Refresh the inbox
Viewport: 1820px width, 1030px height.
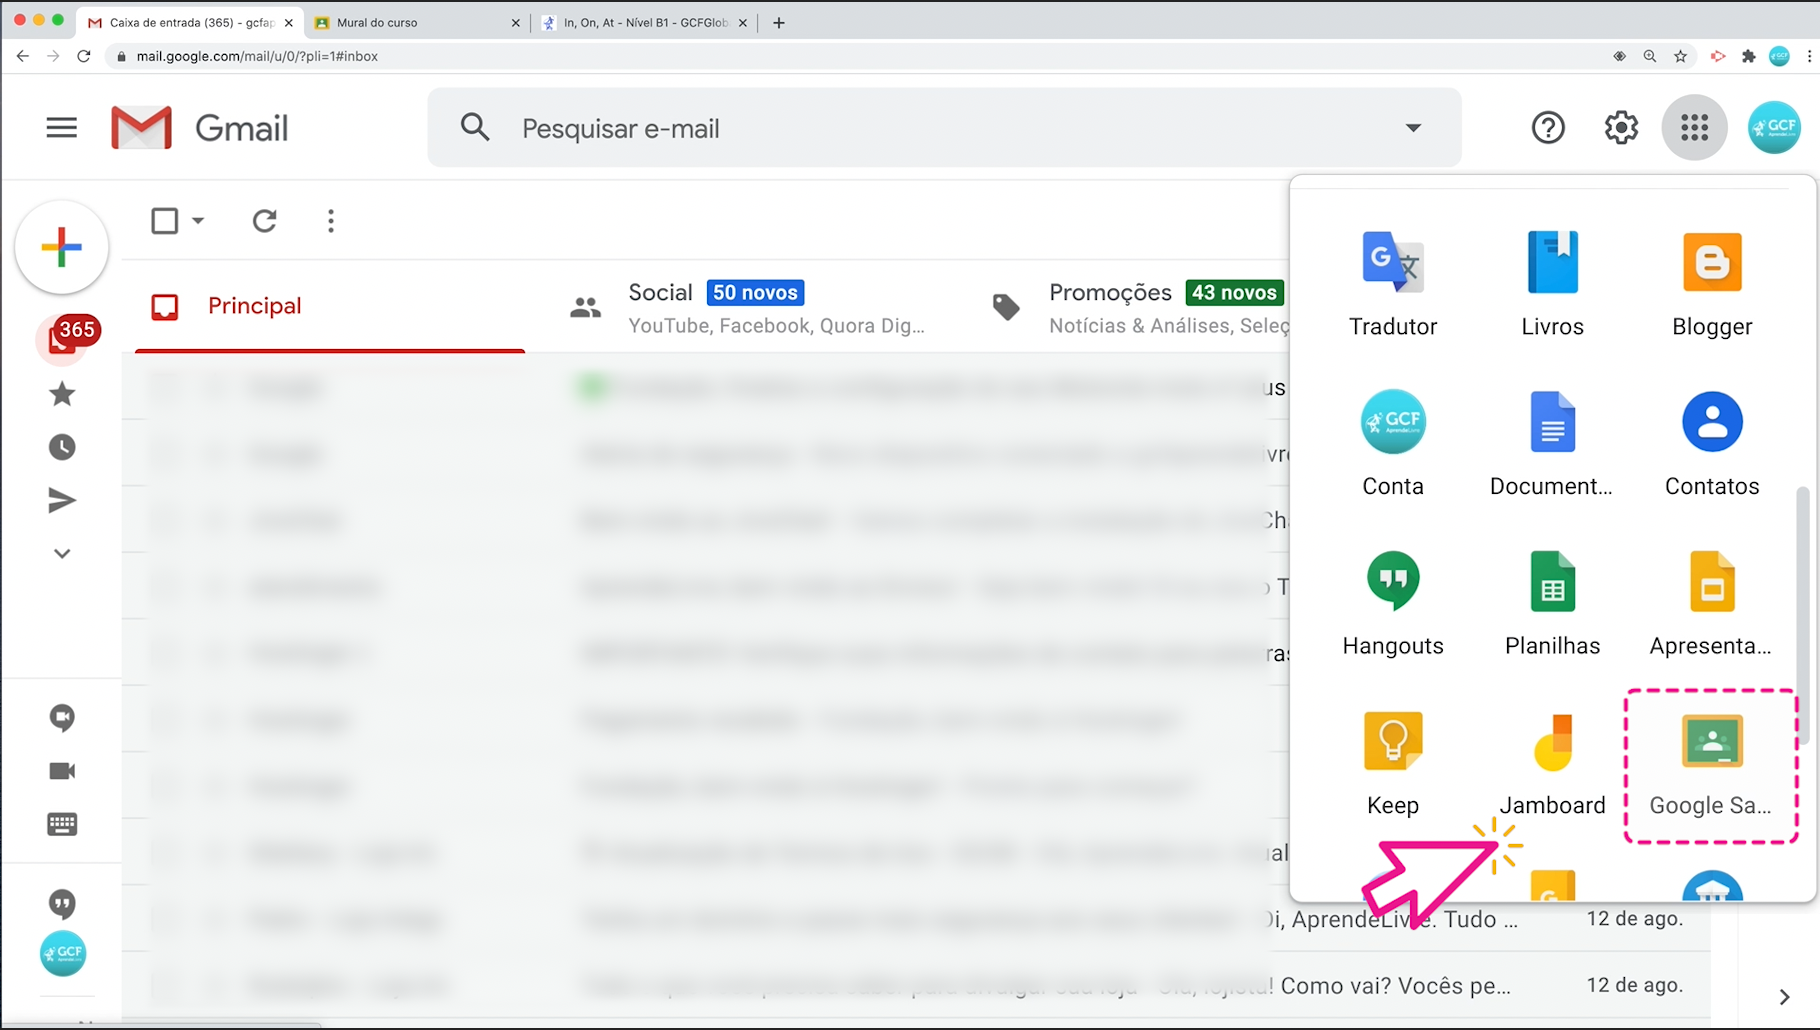point(264,221)
